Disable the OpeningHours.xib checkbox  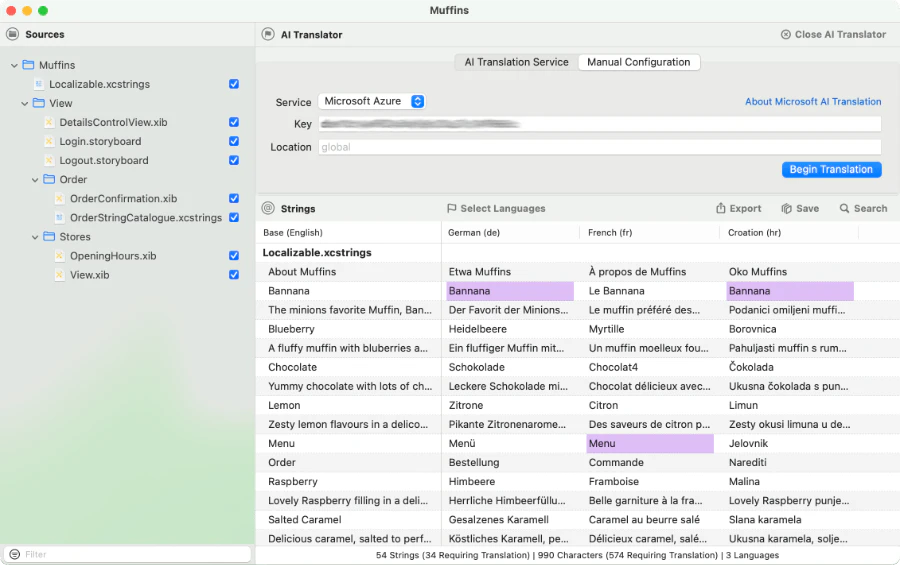[x=234, y=256]
